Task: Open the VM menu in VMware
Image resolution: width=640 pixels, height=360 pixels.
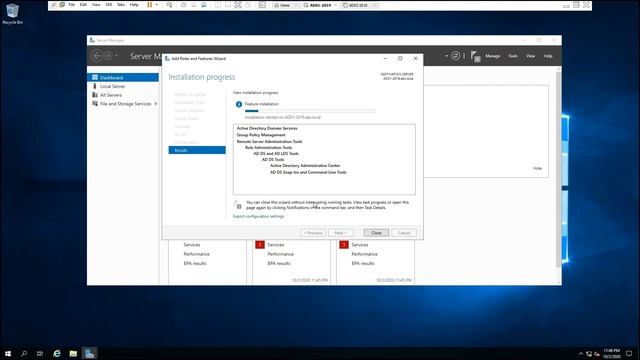Action: (109, 5)
